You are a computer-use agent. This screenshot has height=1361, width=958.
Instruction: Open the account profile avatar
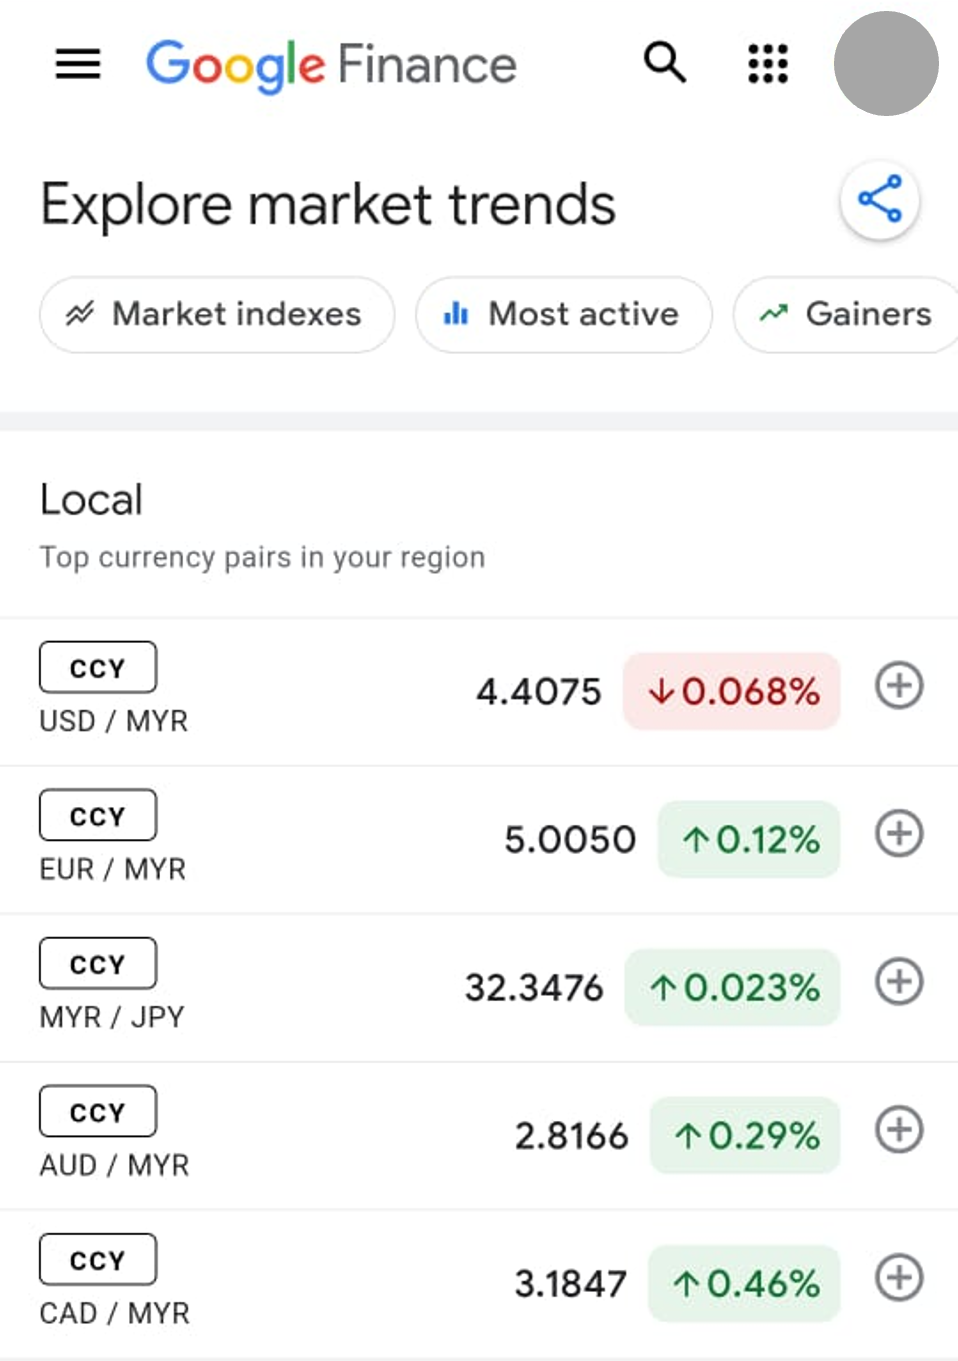(x=886, y=63)
